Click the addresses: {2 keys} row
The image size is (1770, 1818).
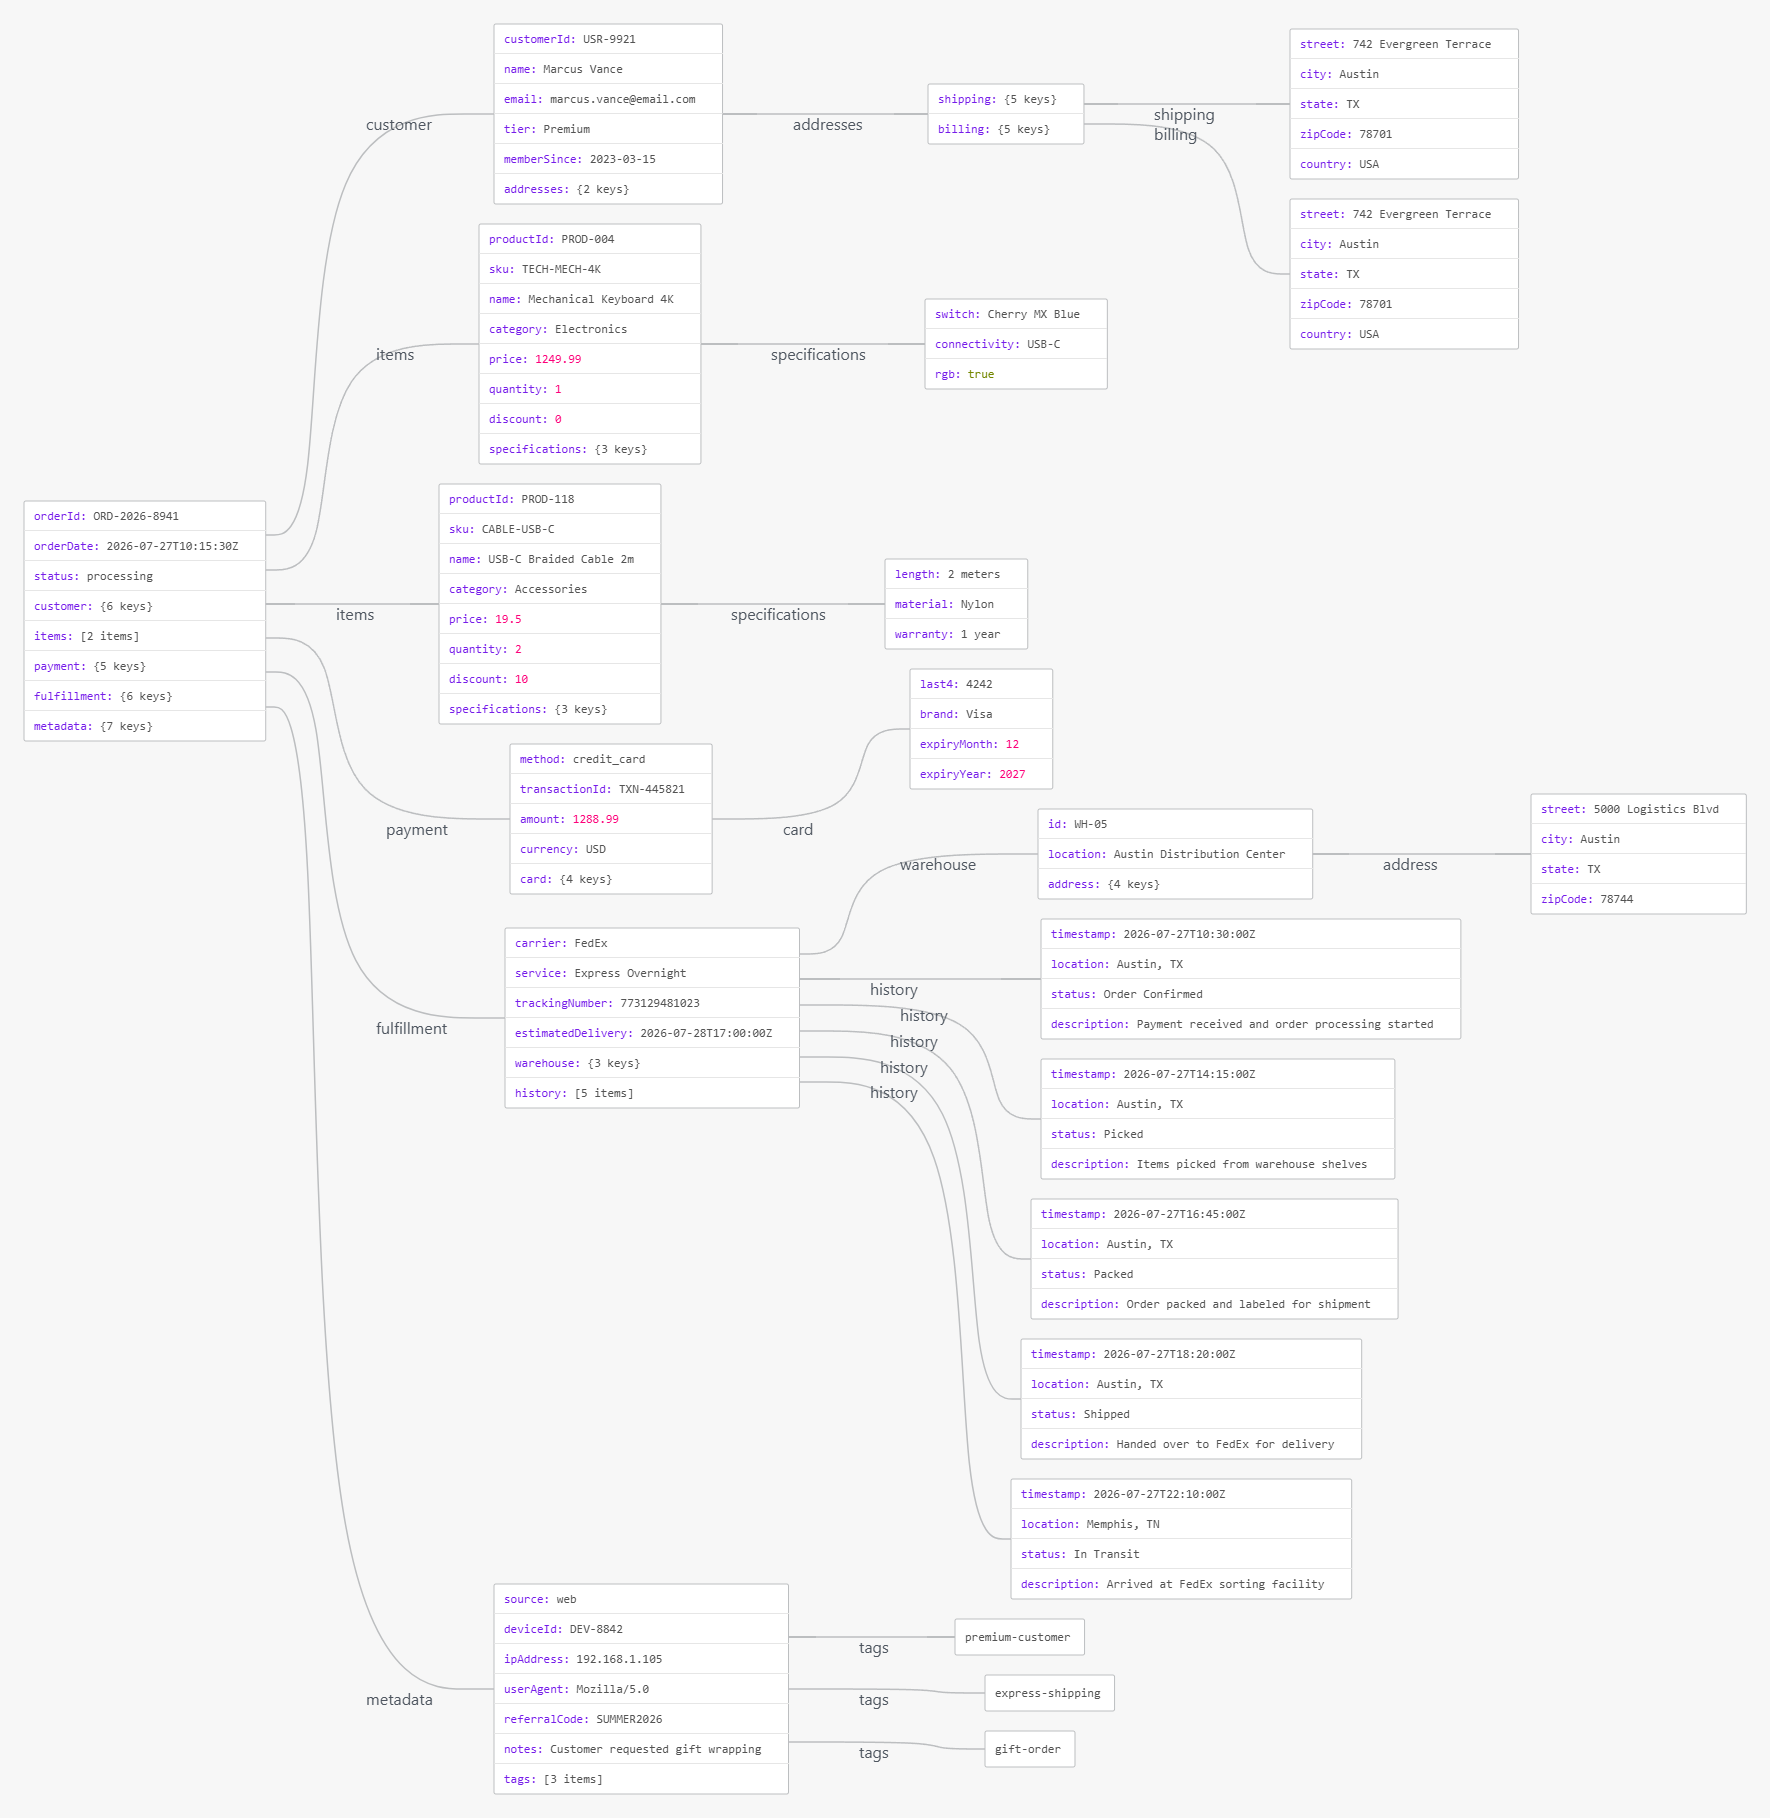[x=608, y=189]
